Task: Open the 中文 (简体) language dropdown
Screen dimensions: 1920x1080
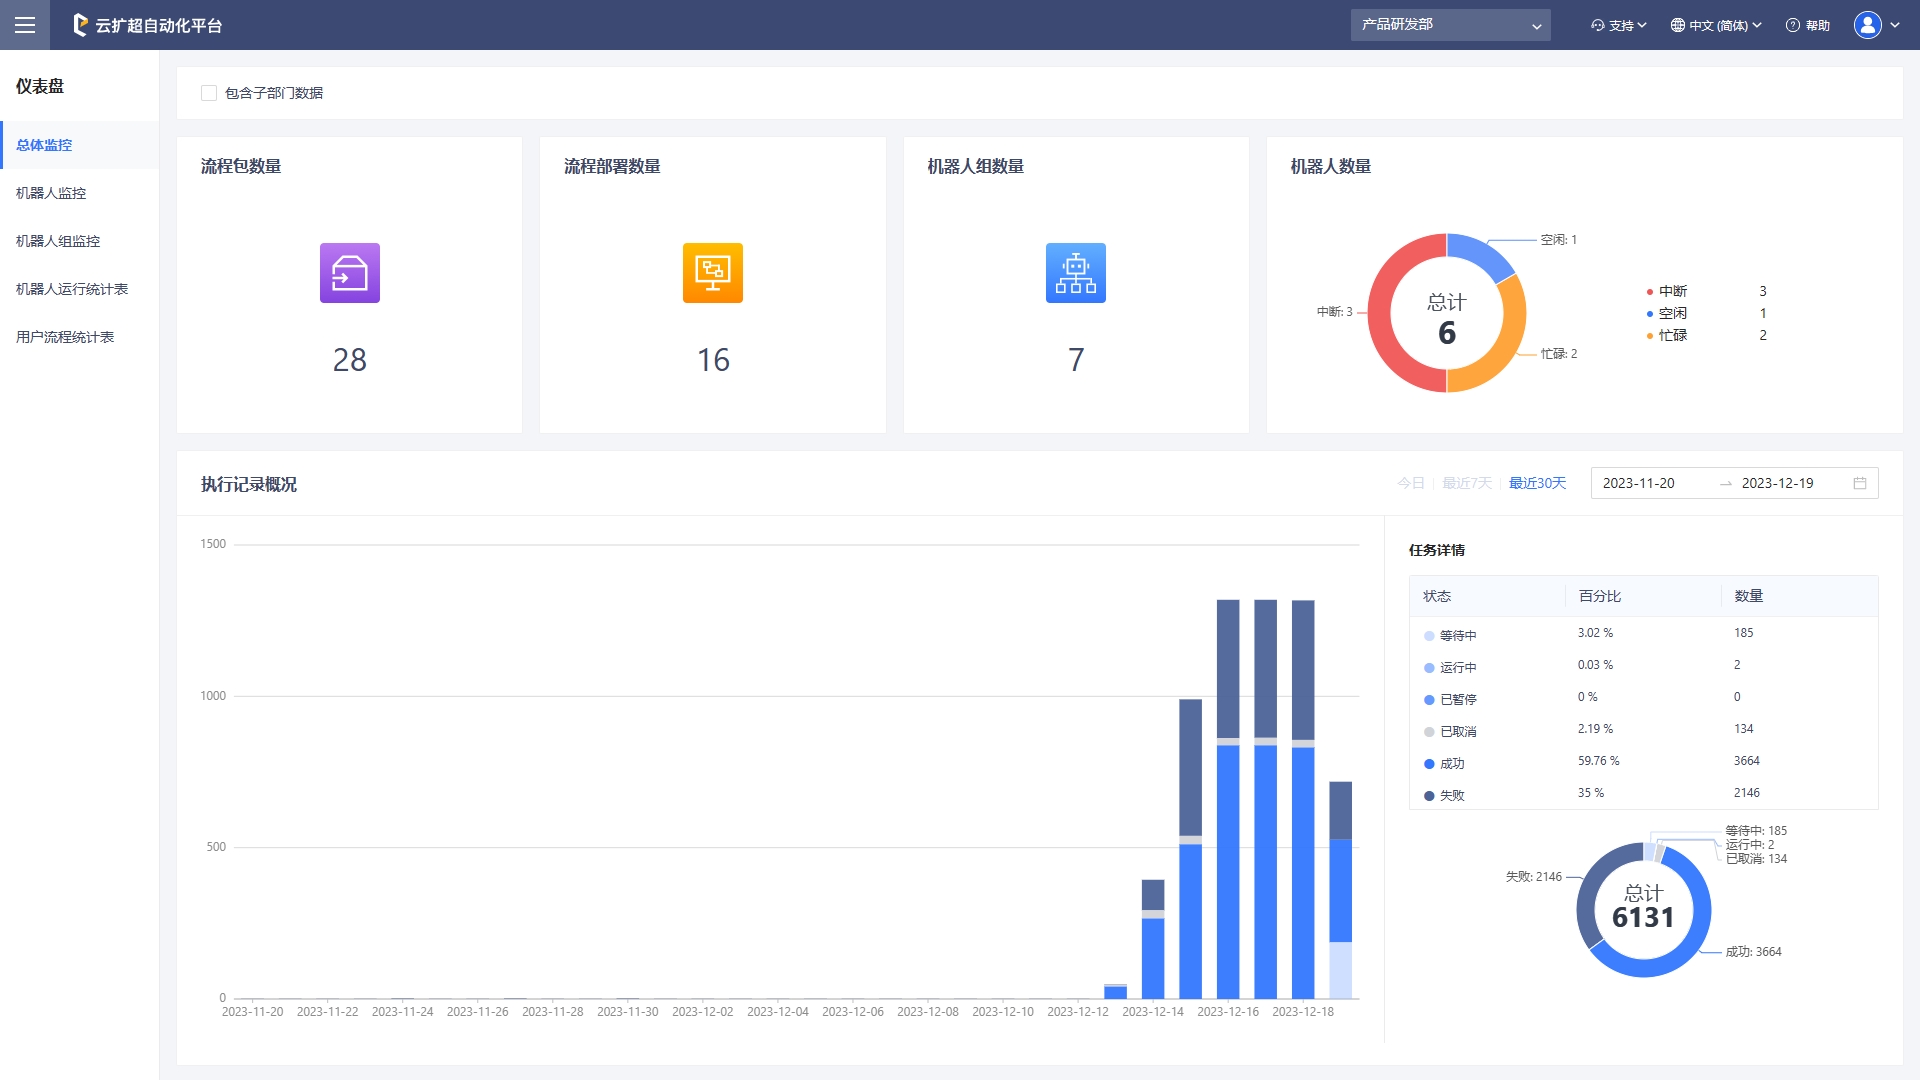Action: pos(1717,25)
